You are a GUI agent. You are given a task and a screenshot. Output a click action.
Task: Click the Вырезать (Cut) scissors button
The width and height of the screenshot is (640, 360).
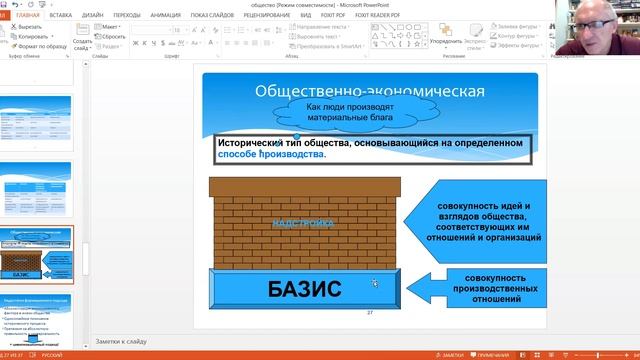pos(26,27)
